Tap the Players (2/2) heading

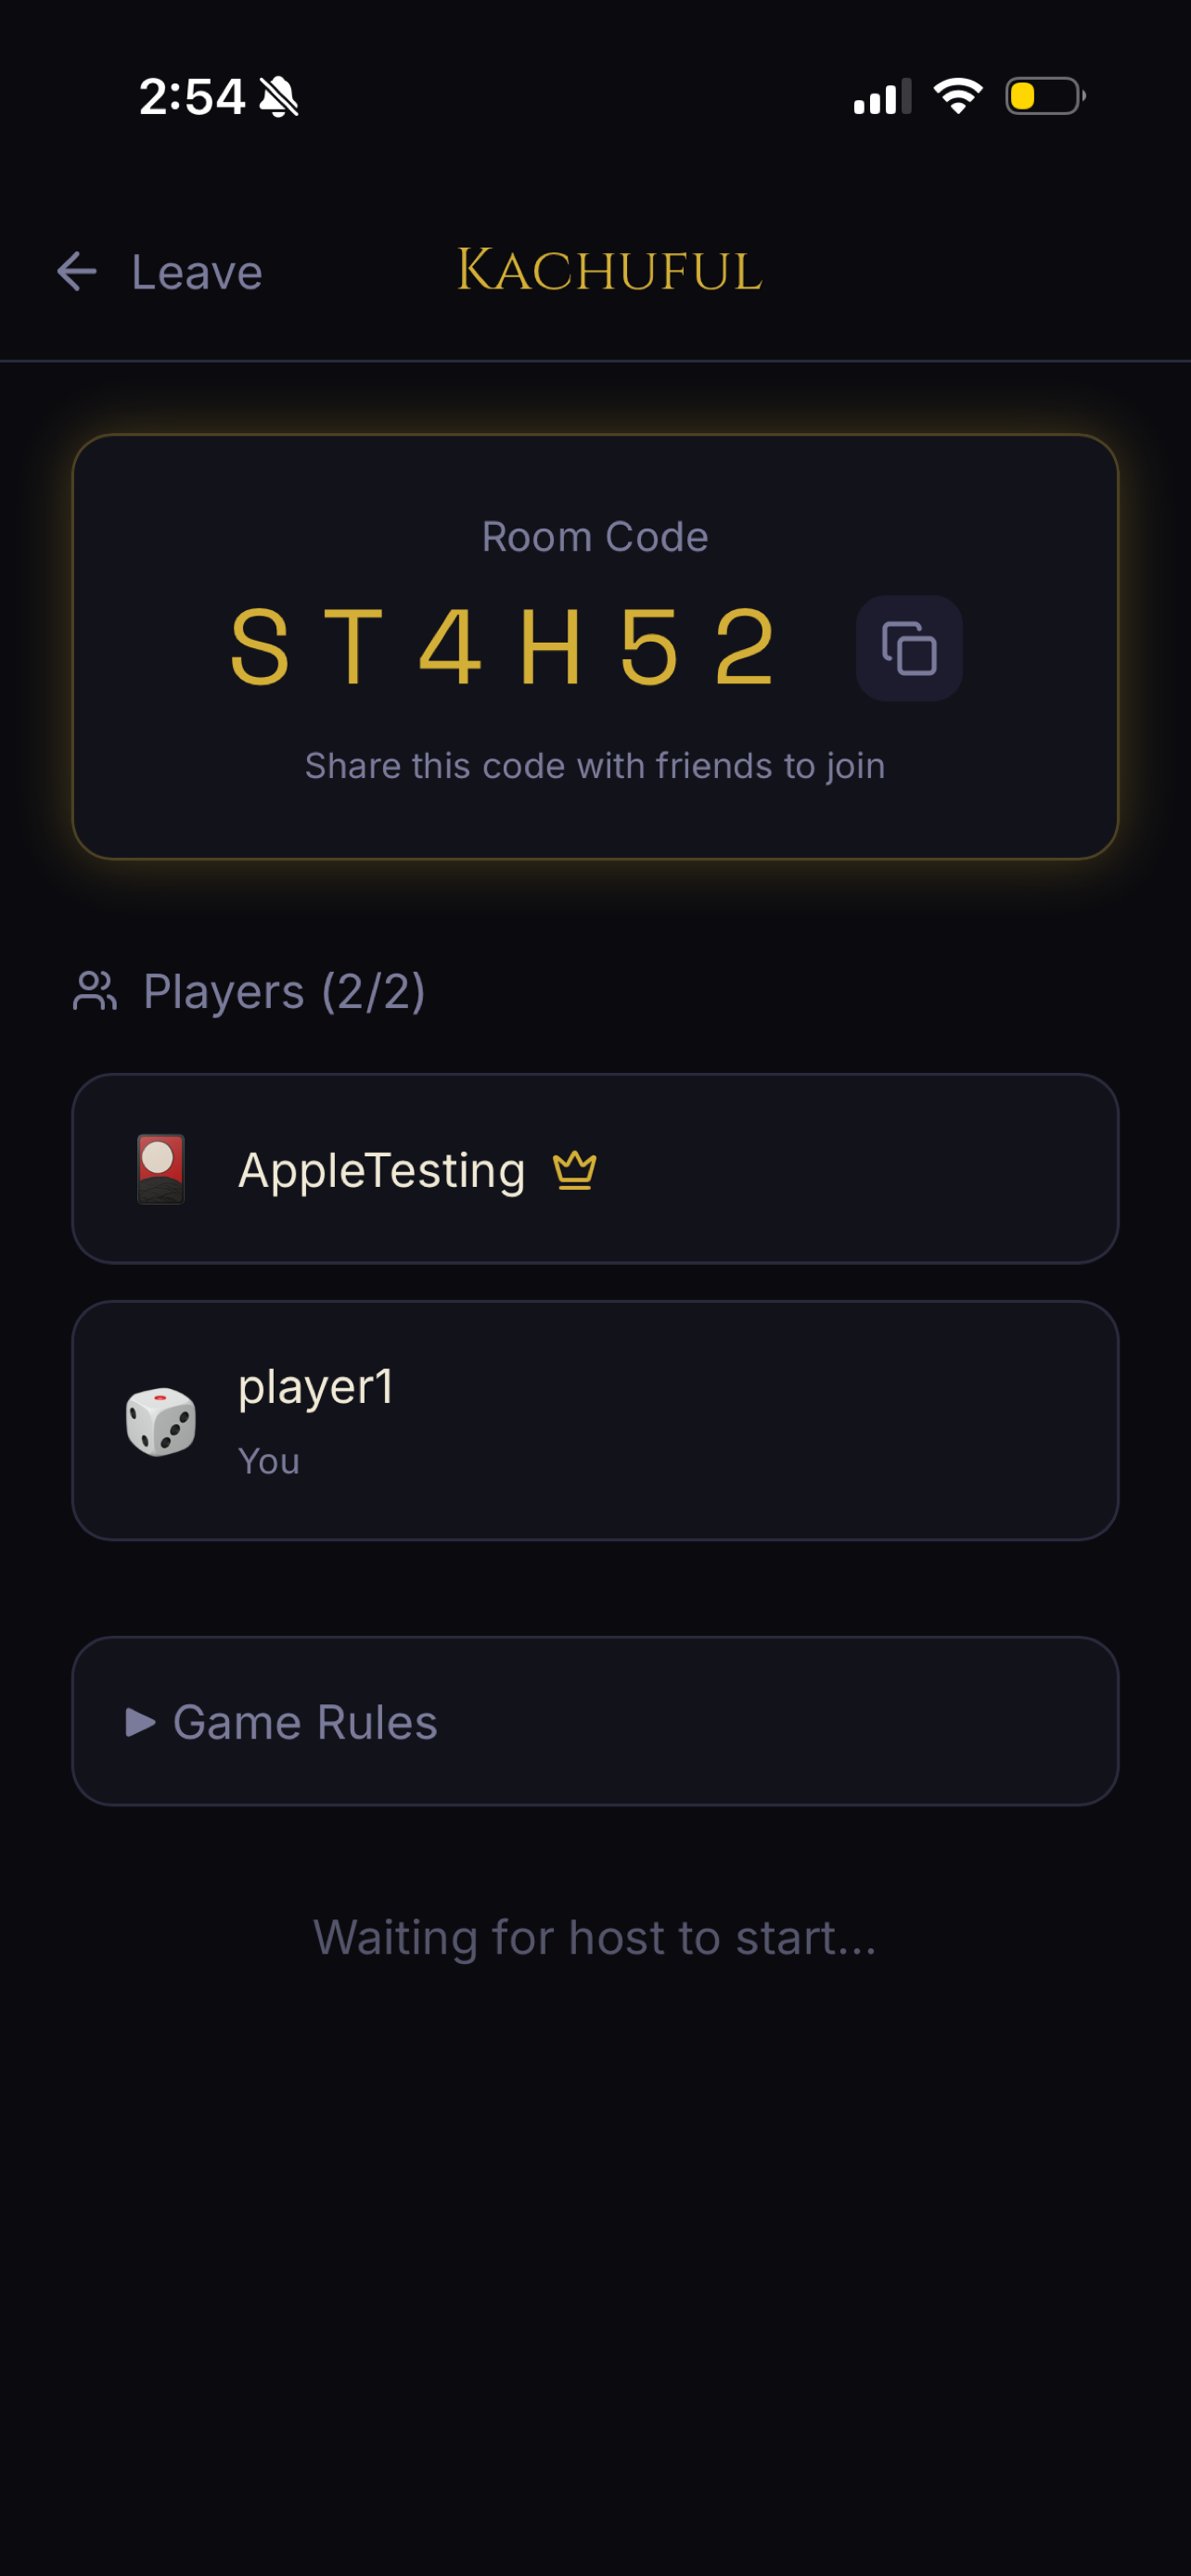pyautogui.click(x=284, y=992)
